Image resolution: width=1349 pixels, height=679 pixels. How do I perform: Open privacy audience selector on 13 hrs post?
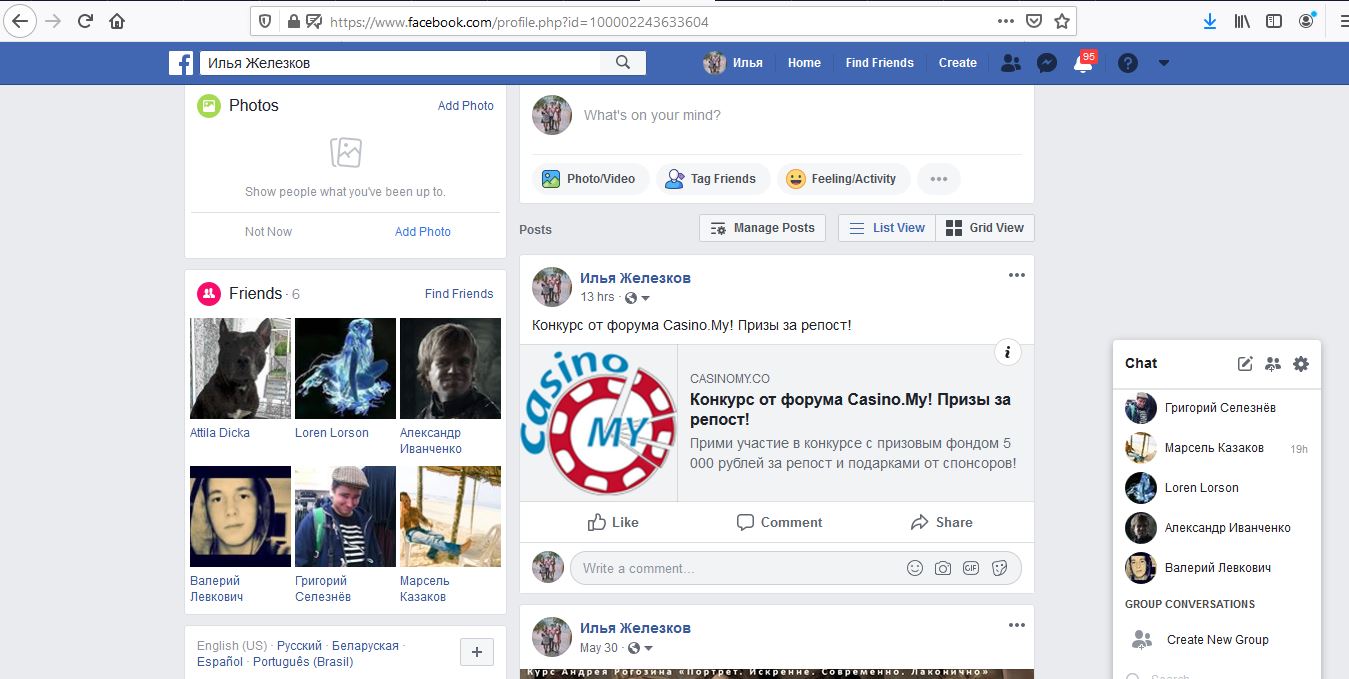click(x=637, y=298)
